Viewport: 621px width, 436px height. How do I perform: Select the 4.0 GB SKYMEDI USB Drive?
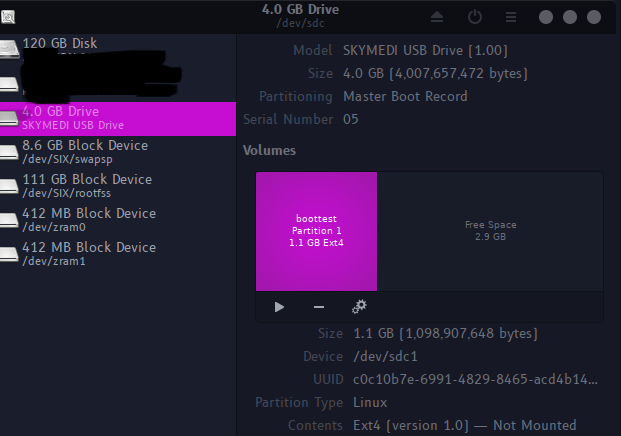point(118,119)
